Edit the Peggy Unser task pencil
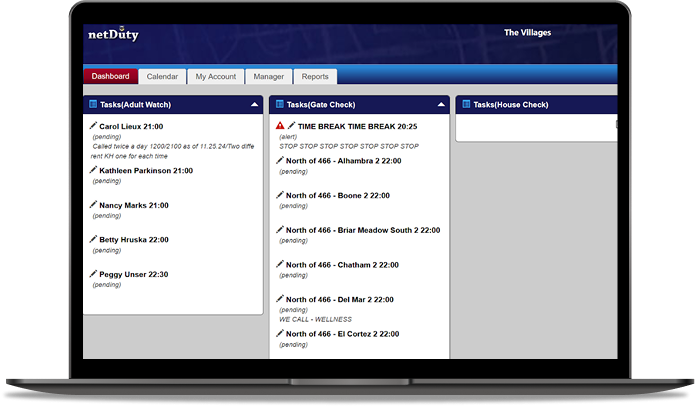The image size is (695, 406). point(93,273)
